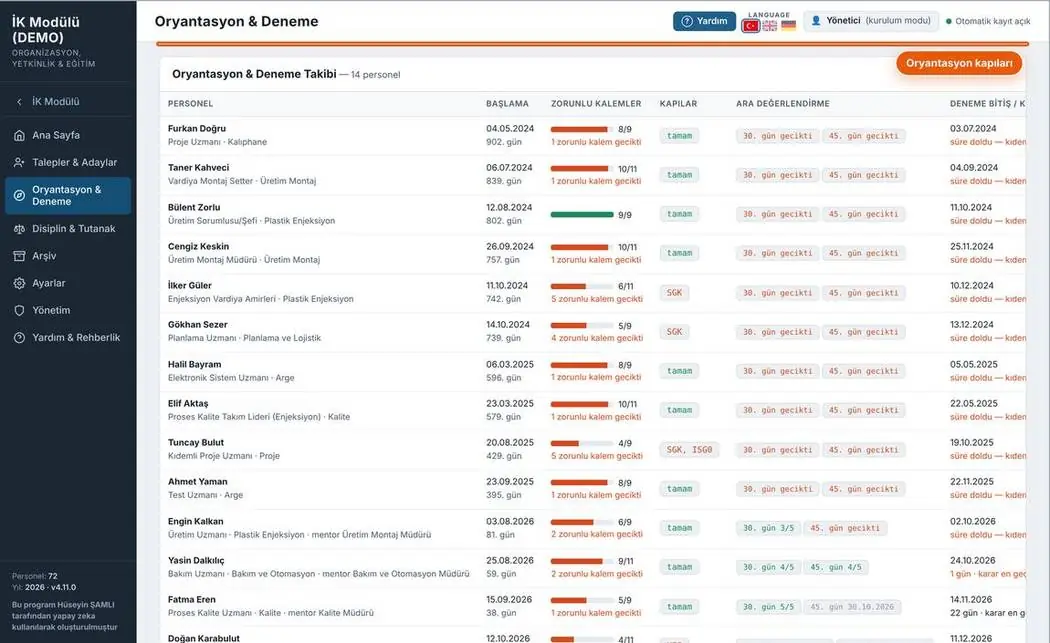Viewport: 1050px width, 643px height.
Task: Switch language with the German flag
Action: click(x=789, y=25)
